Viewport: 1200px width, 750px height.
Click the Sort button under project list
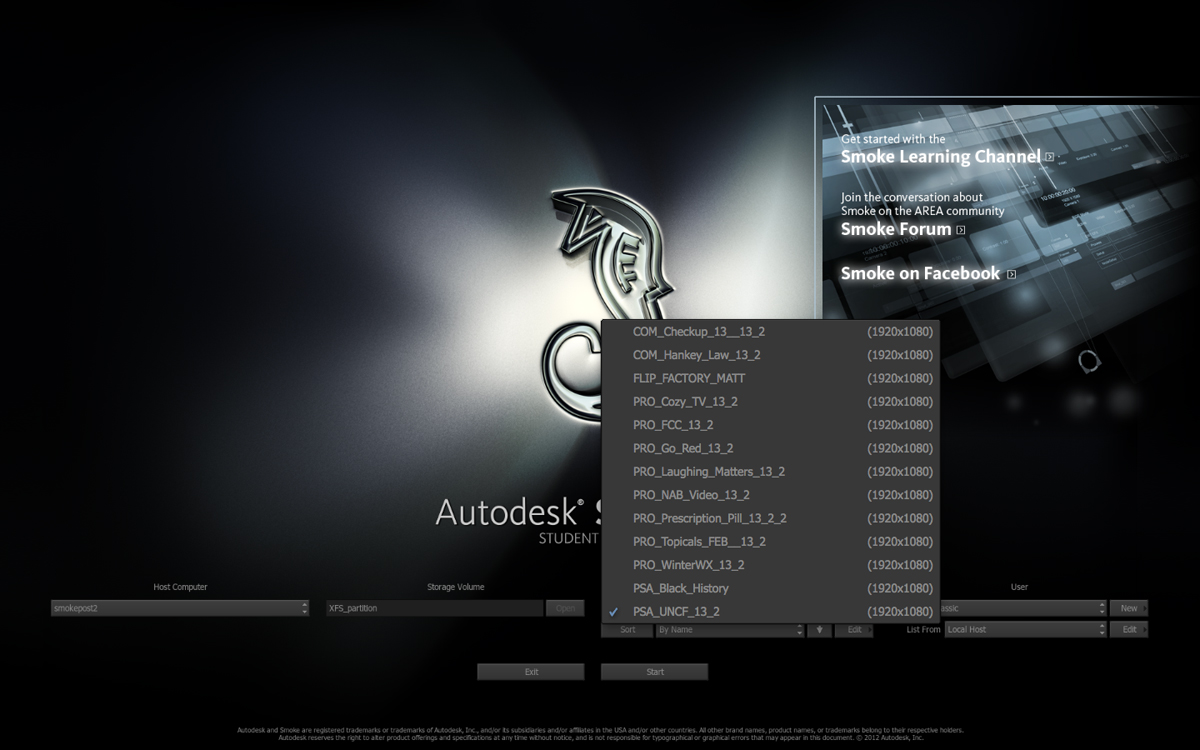tap(627, 630)
